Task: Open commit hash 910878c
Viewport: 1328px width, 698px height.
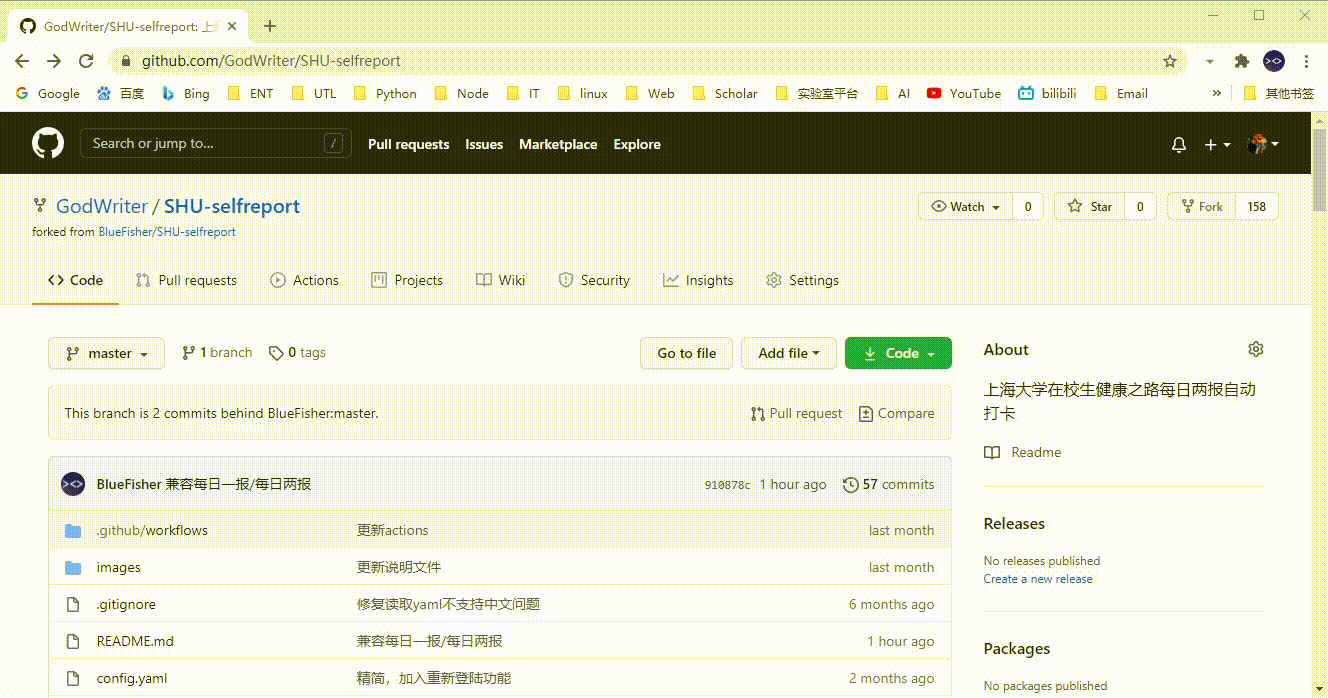Action: (727, 485)
